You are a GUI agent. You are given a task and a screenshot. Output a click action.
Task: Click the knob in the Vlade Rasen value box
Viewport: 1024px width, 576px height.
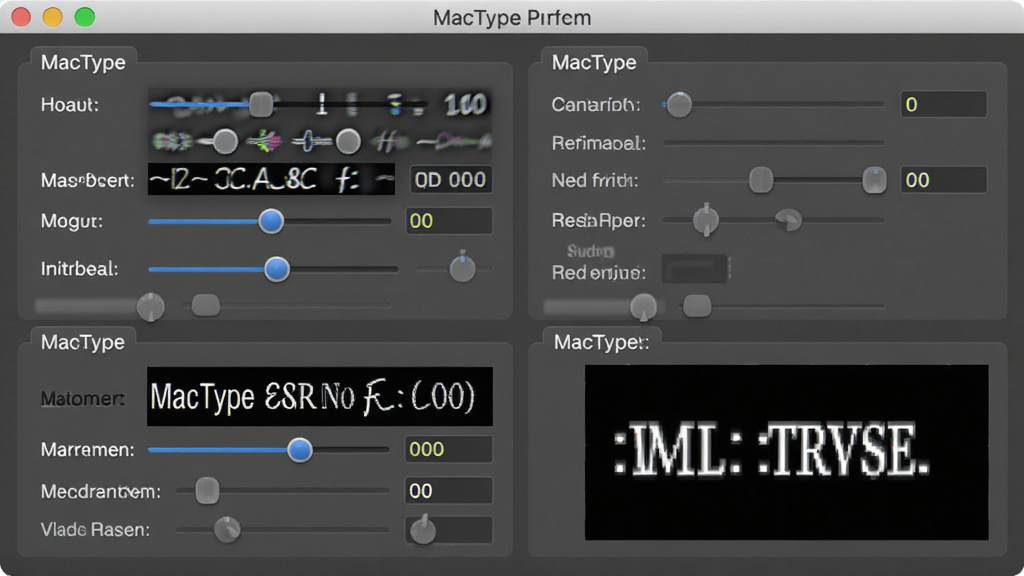423,531
